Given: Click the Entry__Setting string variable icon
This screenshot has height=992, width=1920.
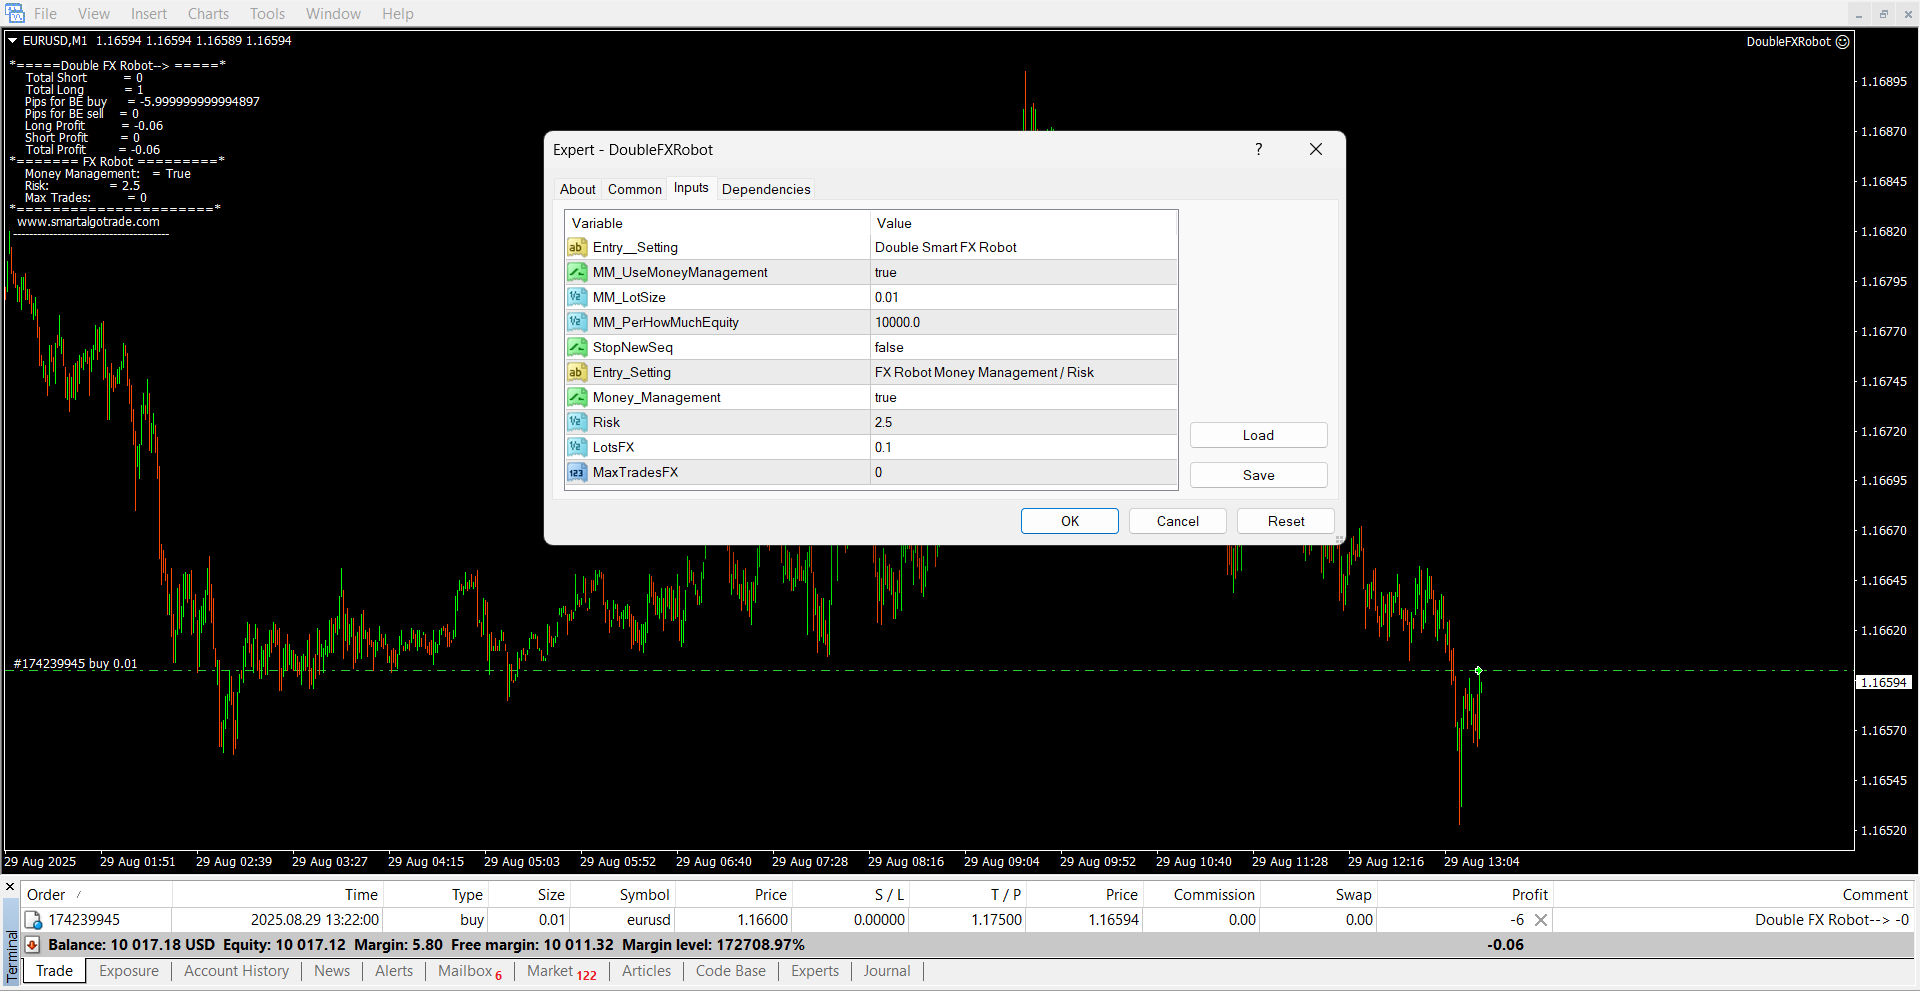Looking at the screenshot, I should pos(577,247).
